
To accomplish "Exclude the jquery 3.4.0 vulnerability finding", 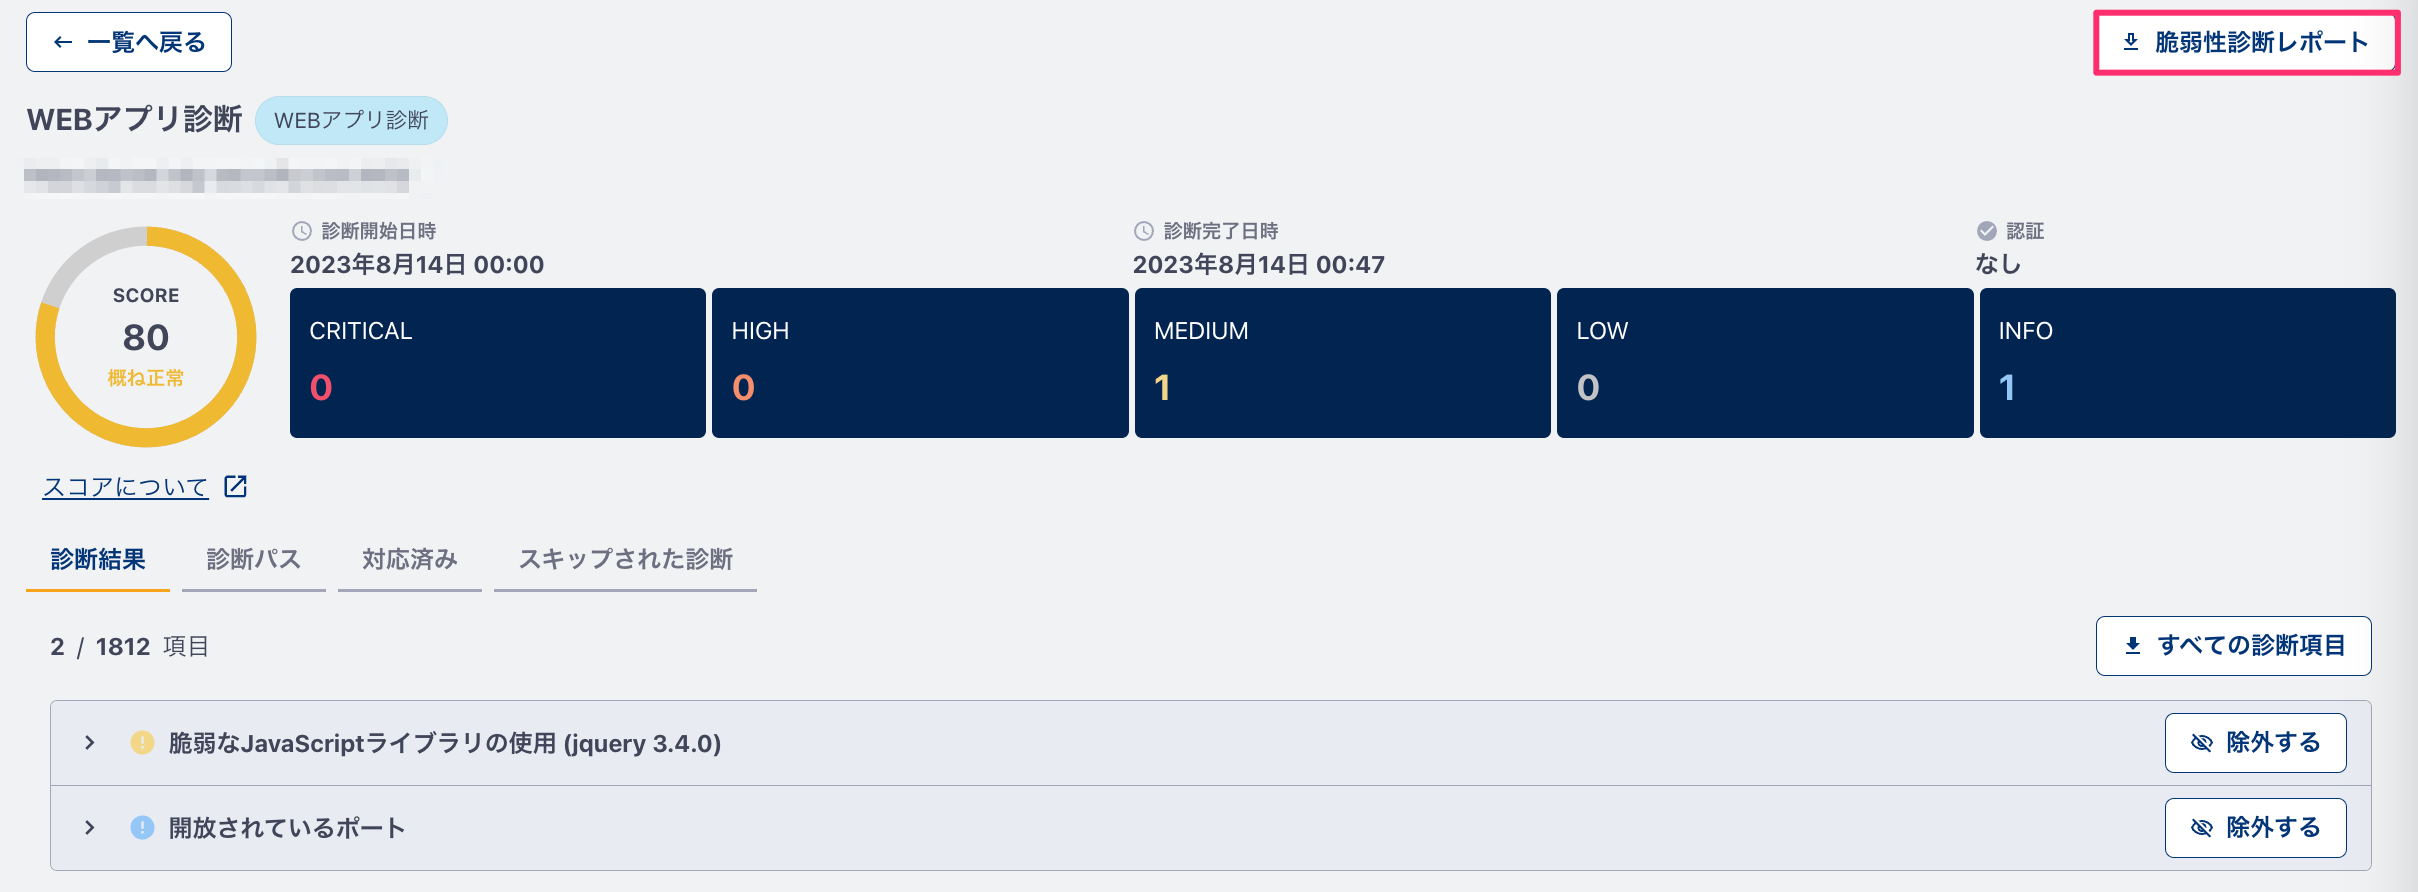I will pyautogui.click(x=2255, y=743).
